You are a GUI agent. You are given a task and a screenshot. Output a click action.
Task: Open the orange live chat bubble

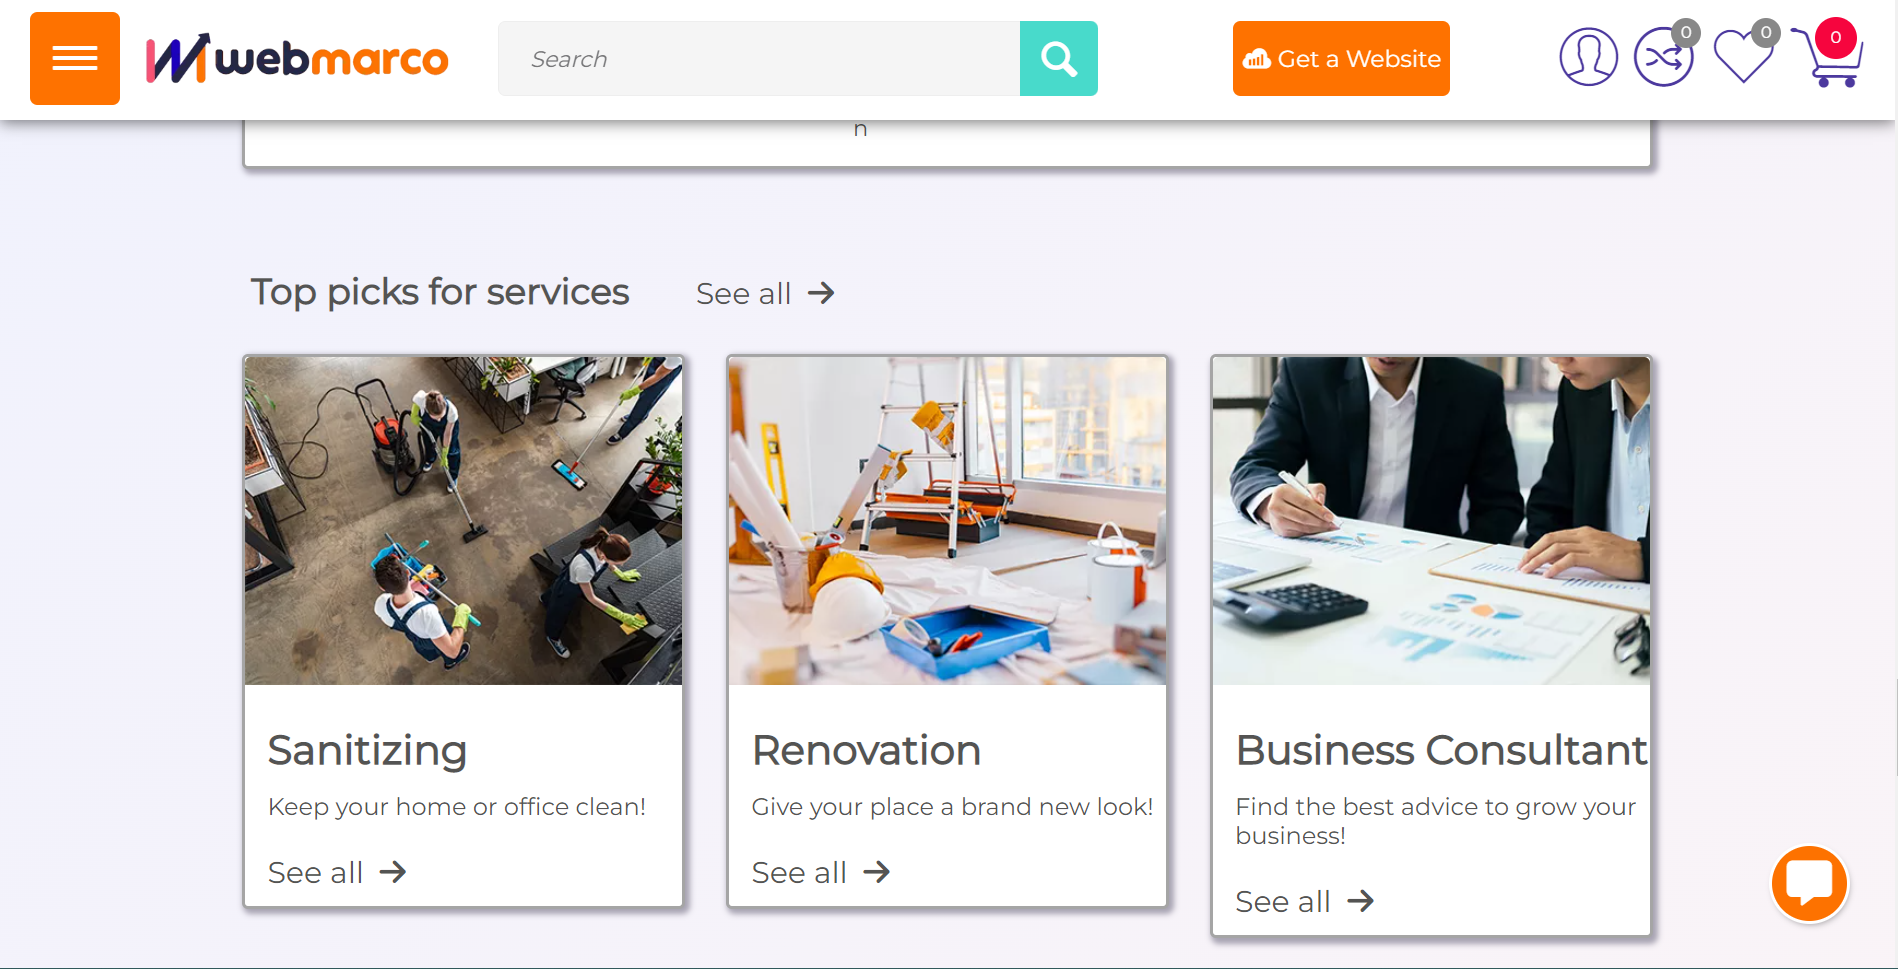point(1809,884)
